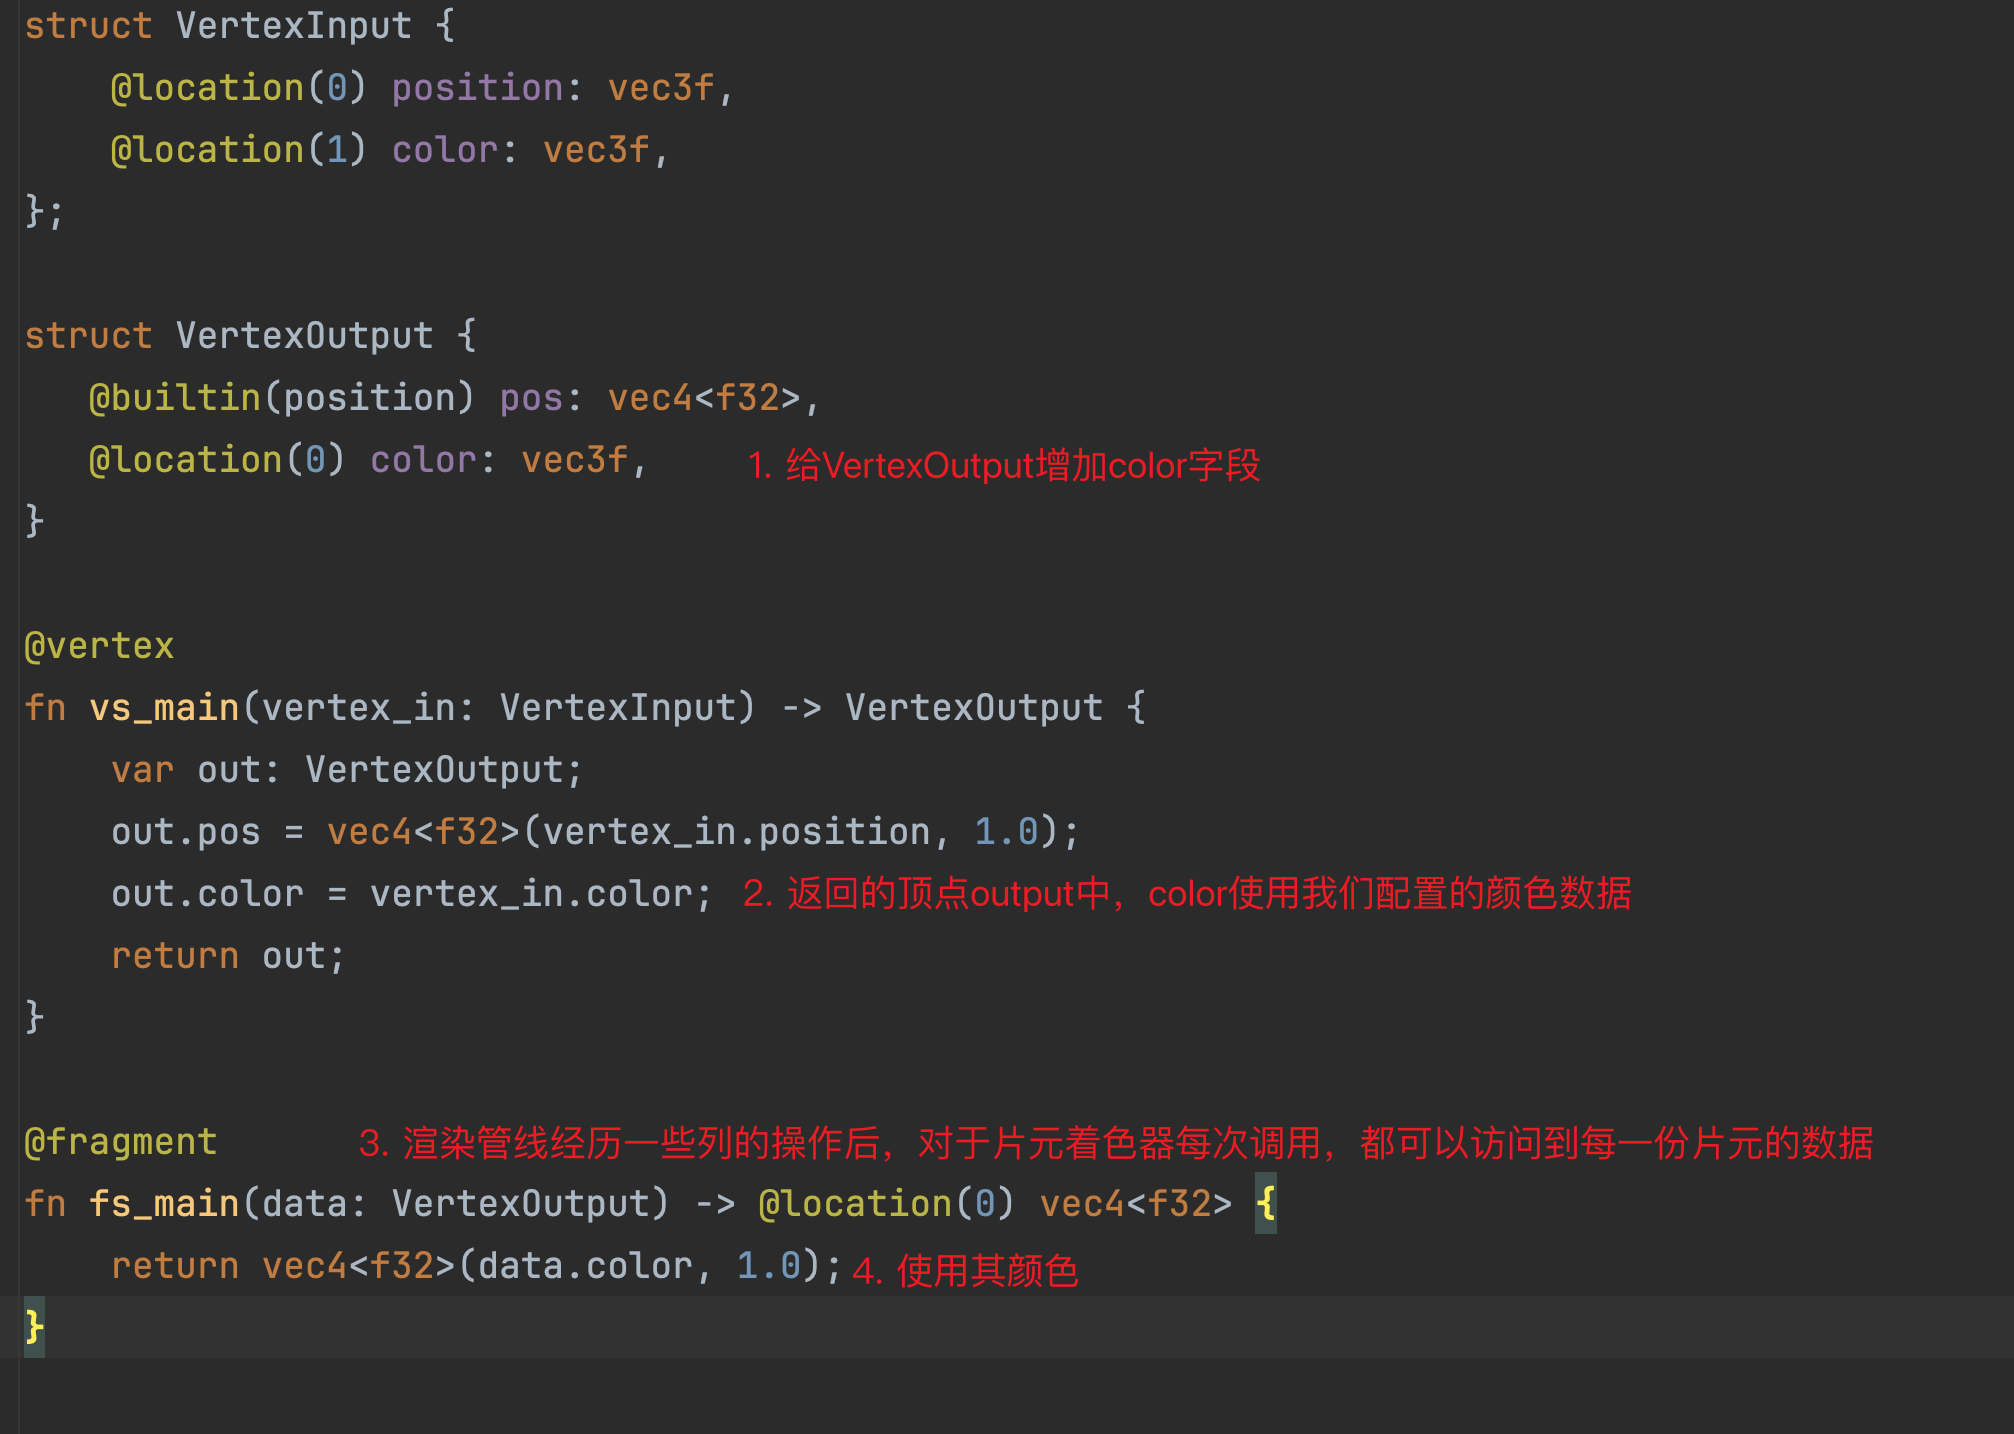Click the '@fragment' attribute
The image size is (2014, 1434).
pos(121,1142)
